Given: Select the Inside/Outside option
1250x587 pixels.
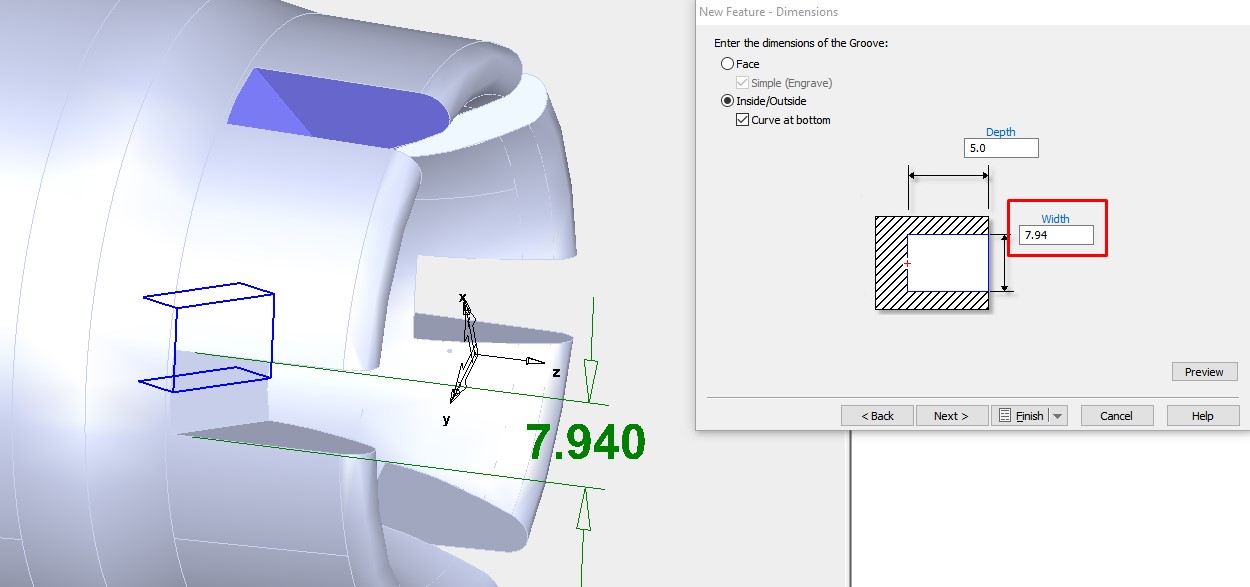Looking at the screenshot, I should pos(728,100).
